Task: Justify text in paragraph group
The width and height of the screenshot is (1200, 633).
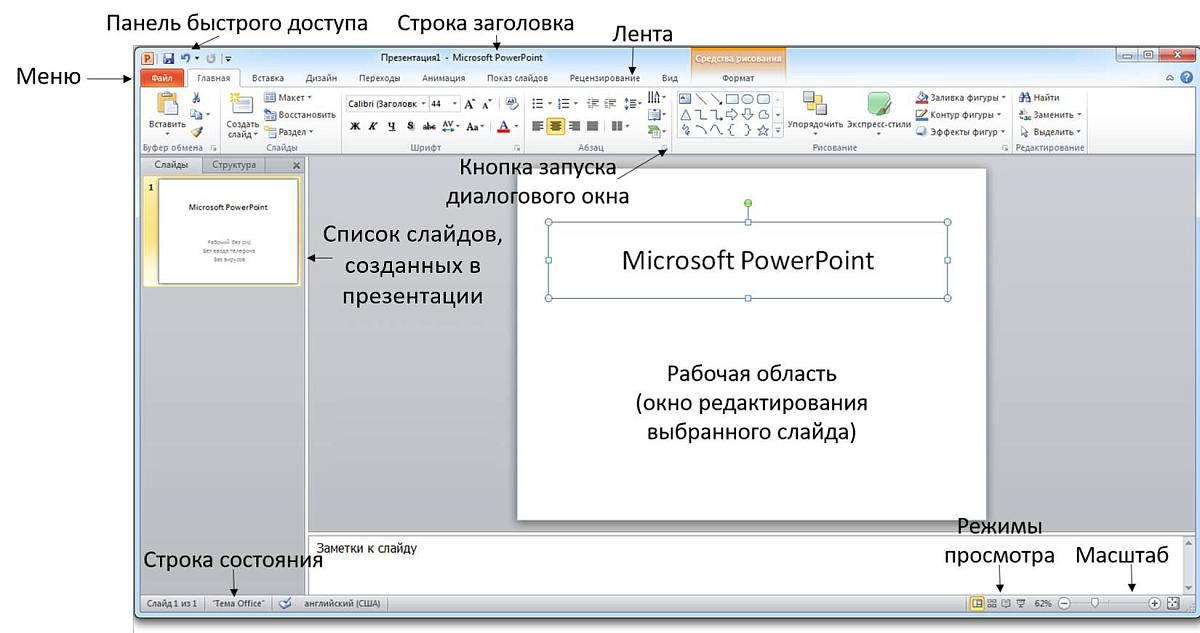Action: [x=592, y=126]
